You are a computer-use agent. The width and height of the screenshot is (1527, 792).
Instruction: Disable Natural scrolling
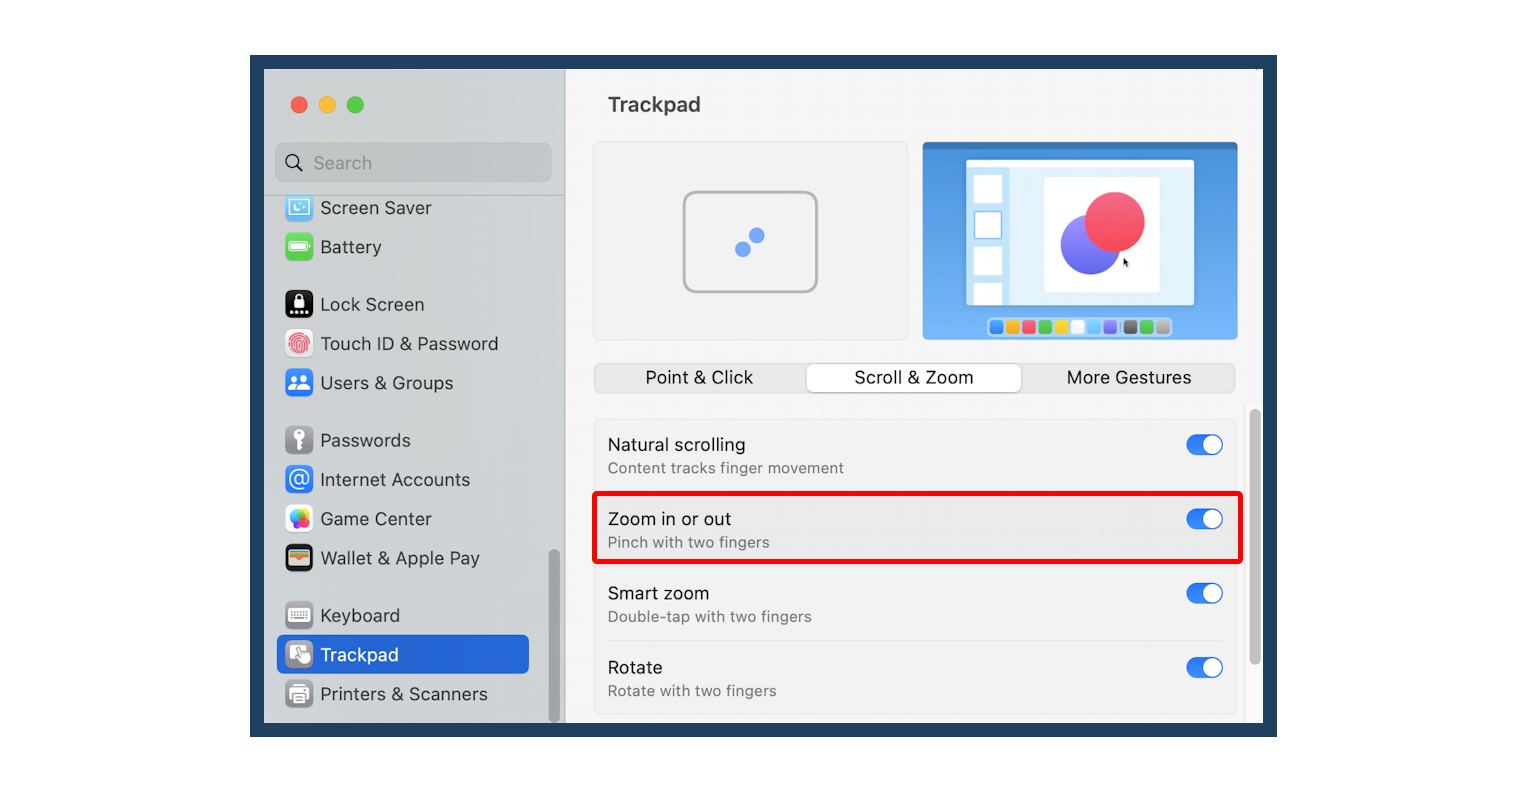coord(1204,444)
